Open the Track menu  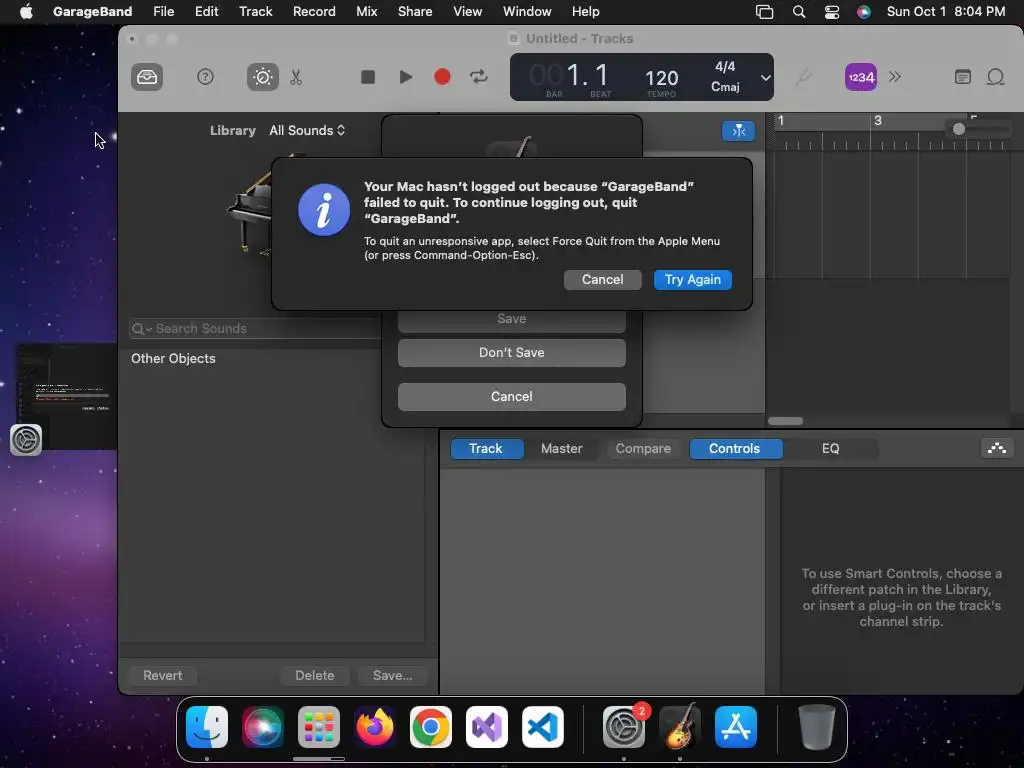coord(255,12)
